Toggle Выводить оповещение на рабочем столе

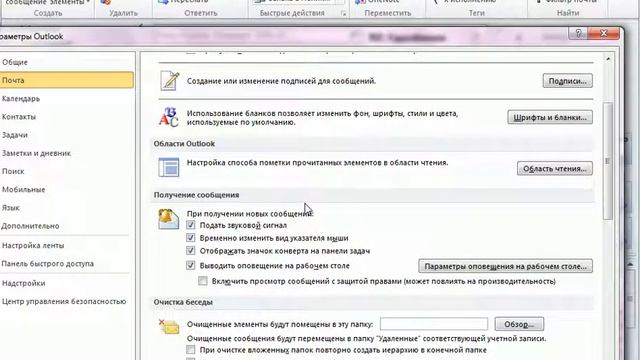[191, 265]
